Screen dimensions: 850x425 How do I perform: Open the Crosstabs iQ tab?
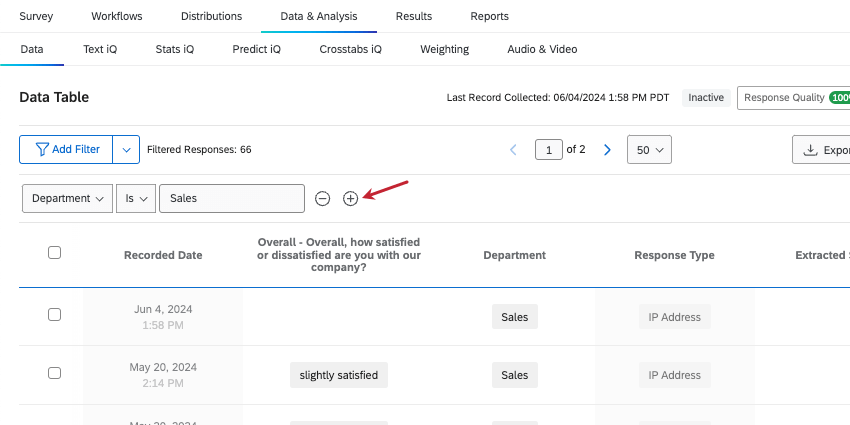coord(350,49)
